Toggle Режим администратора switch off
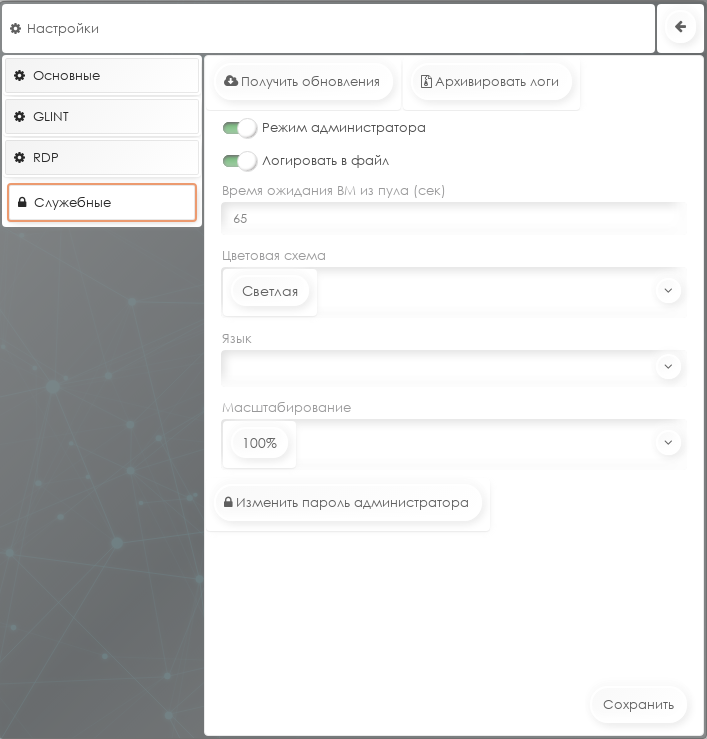Screen dimensions: 707x739 point(239,128)
